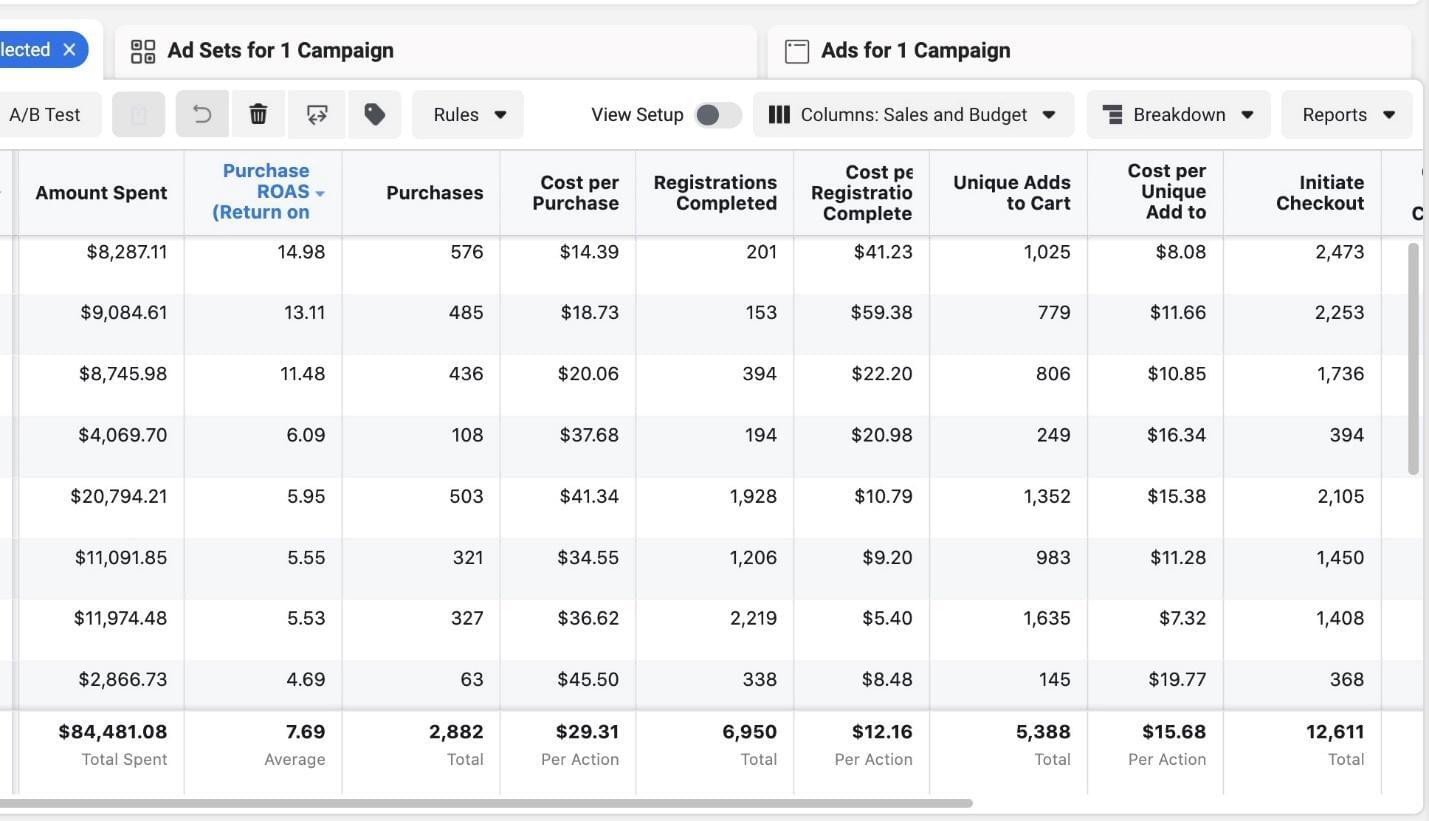Open the Reports dropdown

[x=1346, y=115]
